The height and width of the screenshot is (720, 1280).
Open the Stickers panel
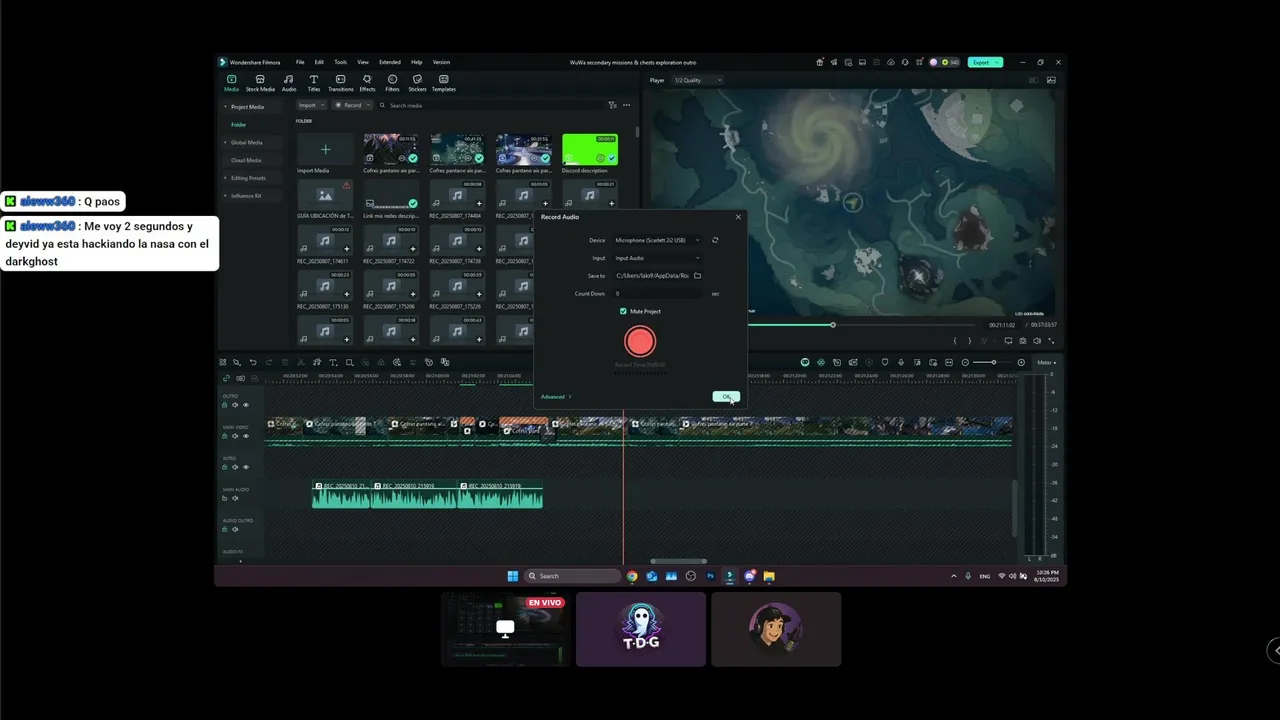417,83
